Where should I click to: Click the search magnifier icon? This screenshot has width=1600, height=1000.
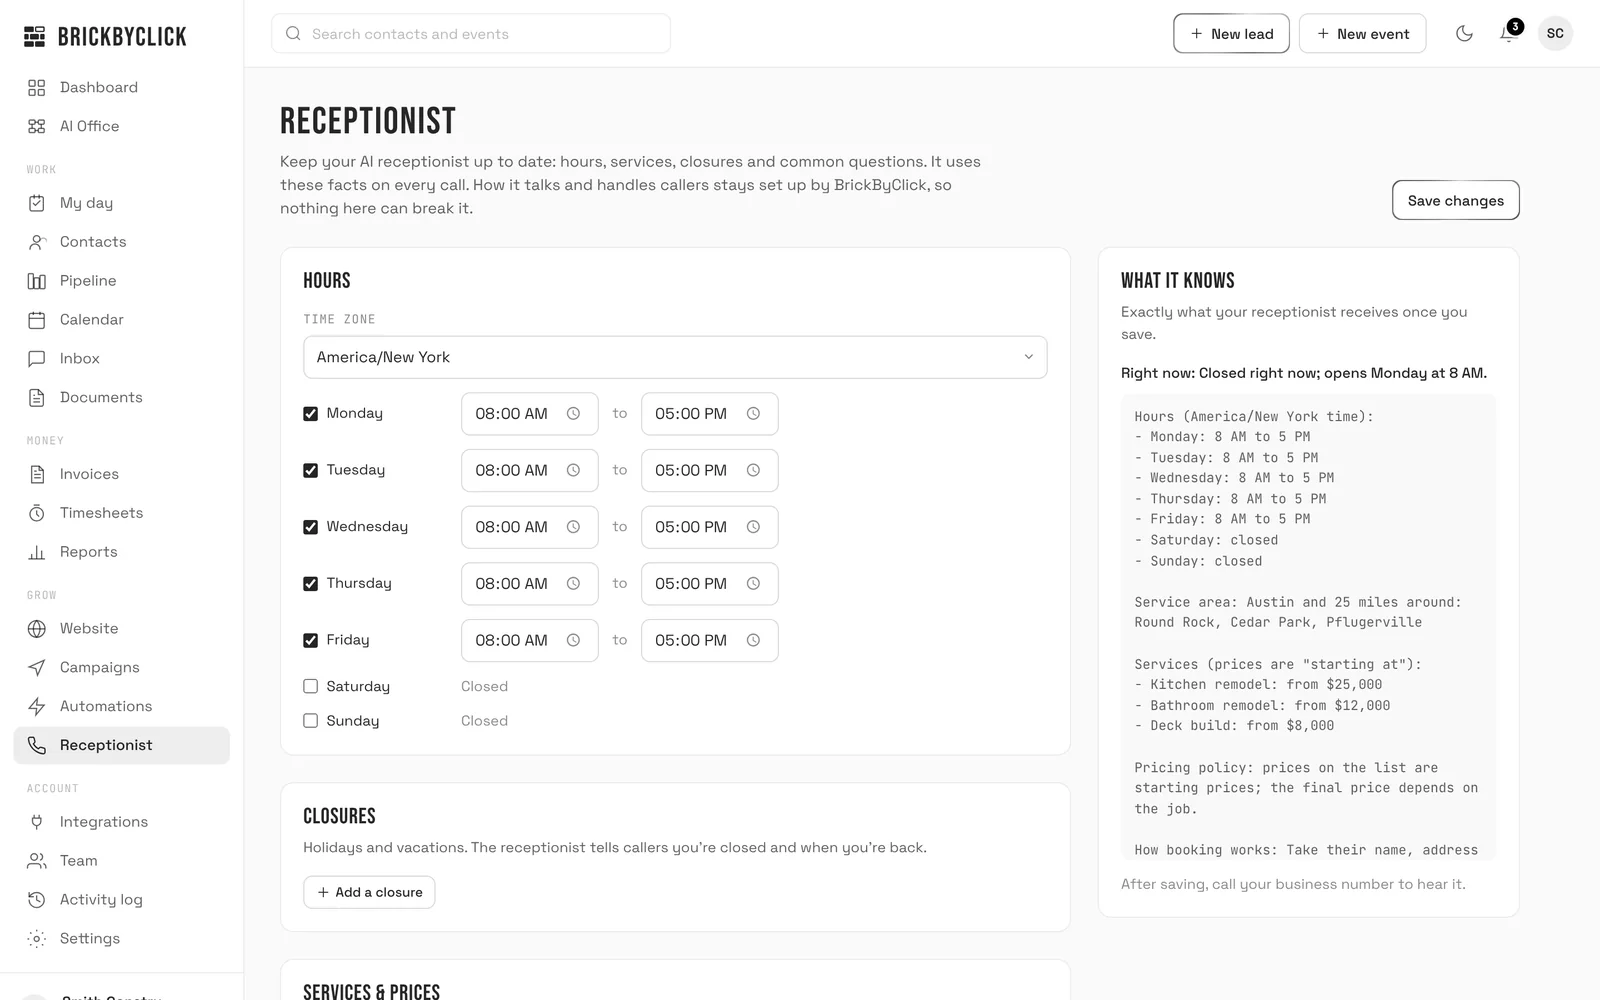[x=293, y=34]
